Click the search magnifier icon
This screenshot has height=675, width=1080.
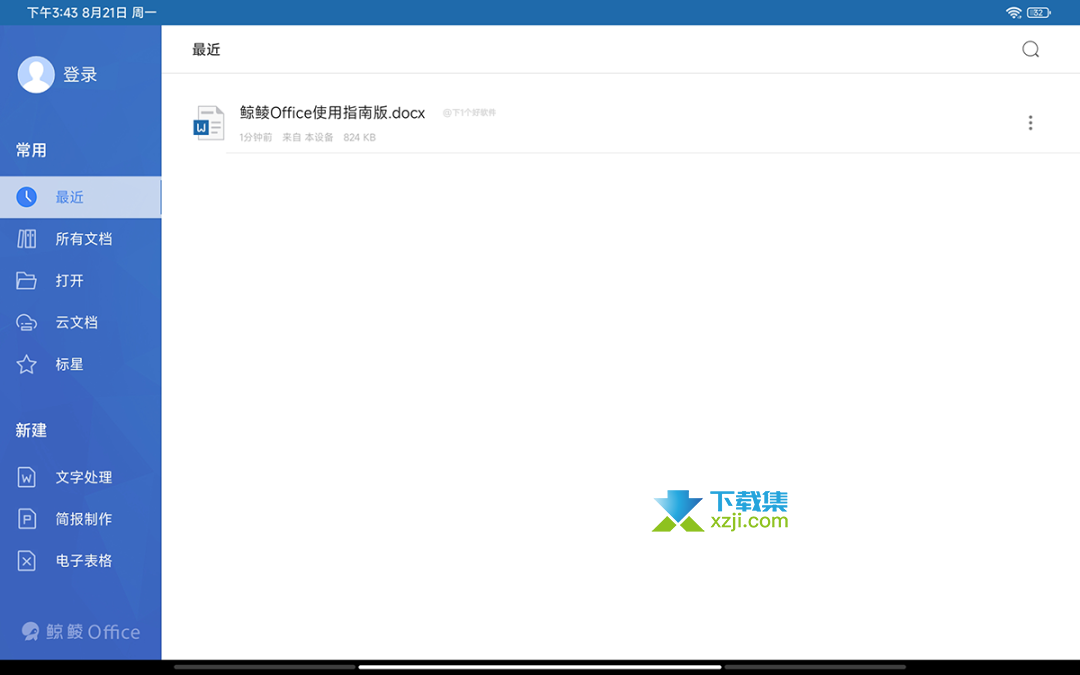[x=1030, y=50]
